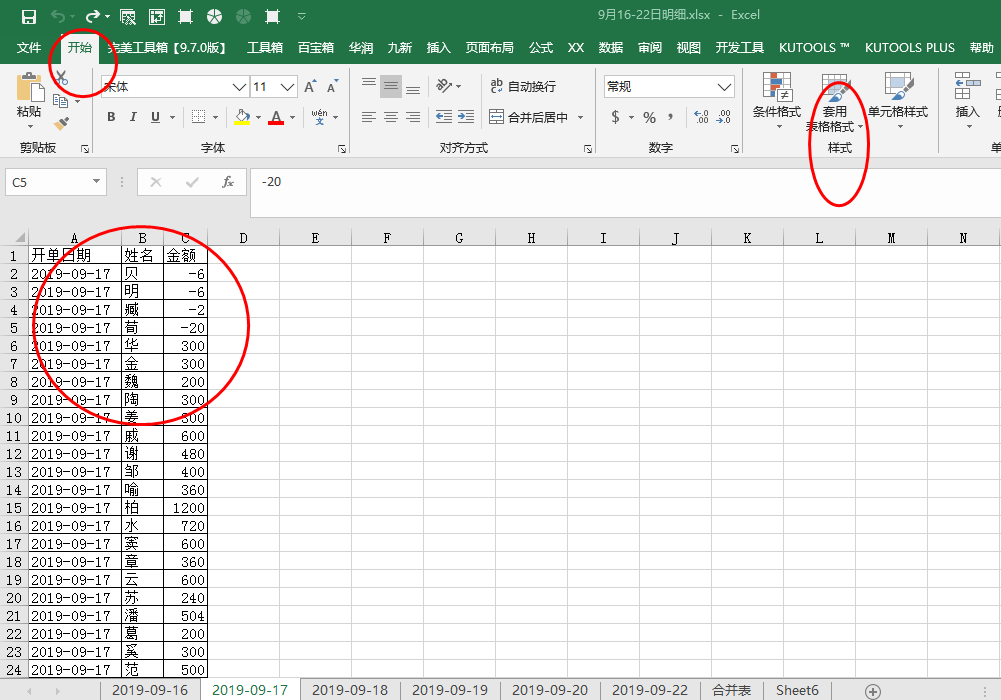Image resolution: width=1001 pixels, height=700 pixels.
Task: Set top vertical alignment
Action: (368, 83)
